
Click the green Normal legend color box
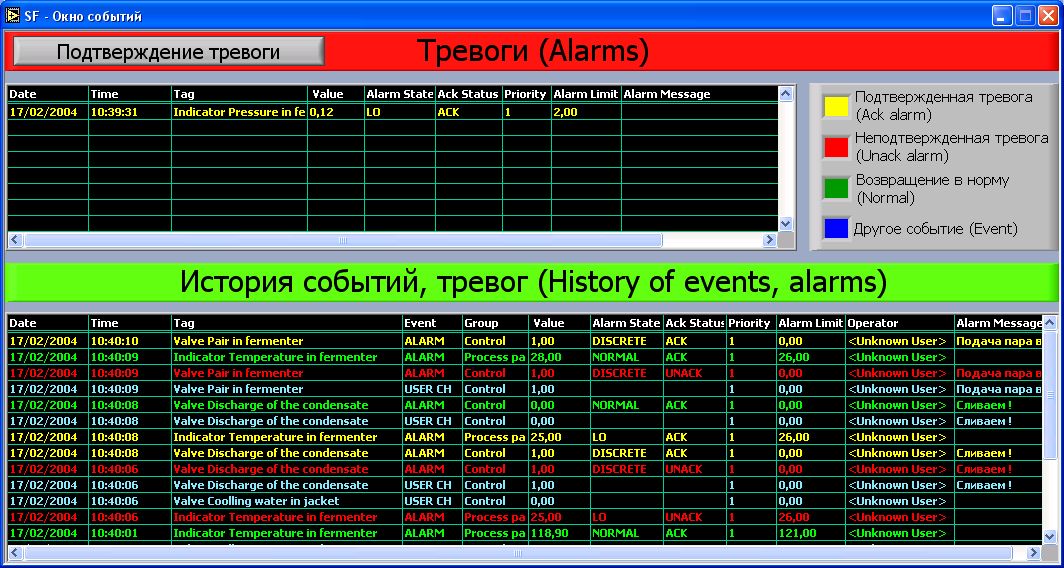[835, 188]
